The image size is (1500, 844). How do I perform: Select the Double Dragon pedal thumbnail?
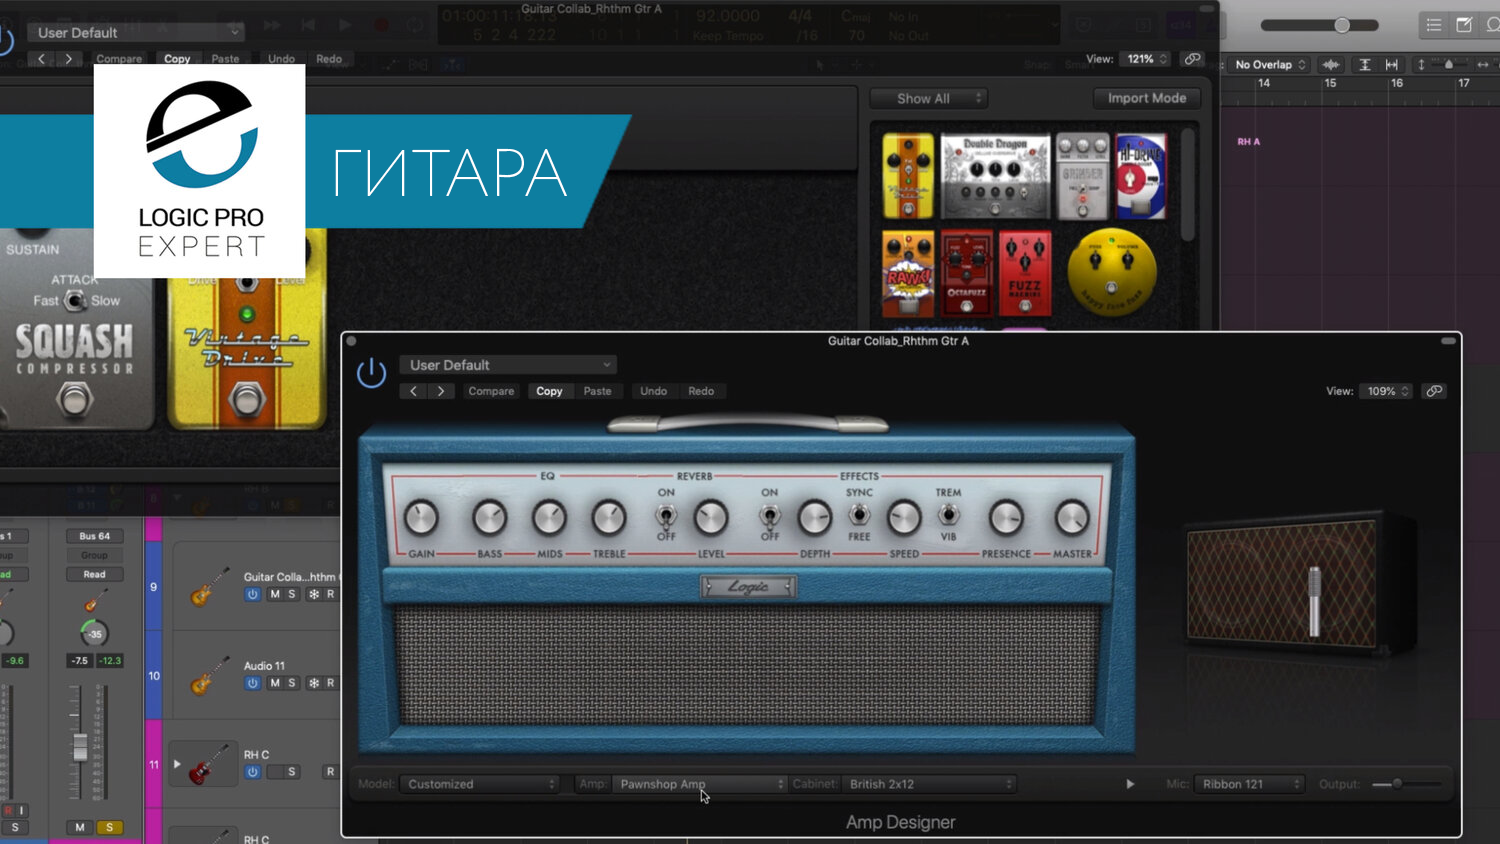[x=995, y=176]
